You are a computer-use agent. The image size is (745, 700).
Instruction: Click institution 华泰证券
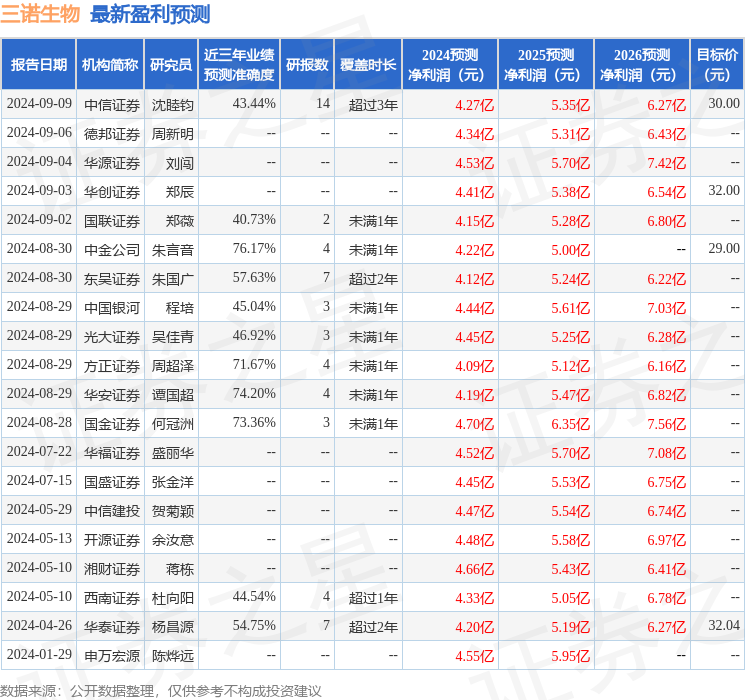112,627
